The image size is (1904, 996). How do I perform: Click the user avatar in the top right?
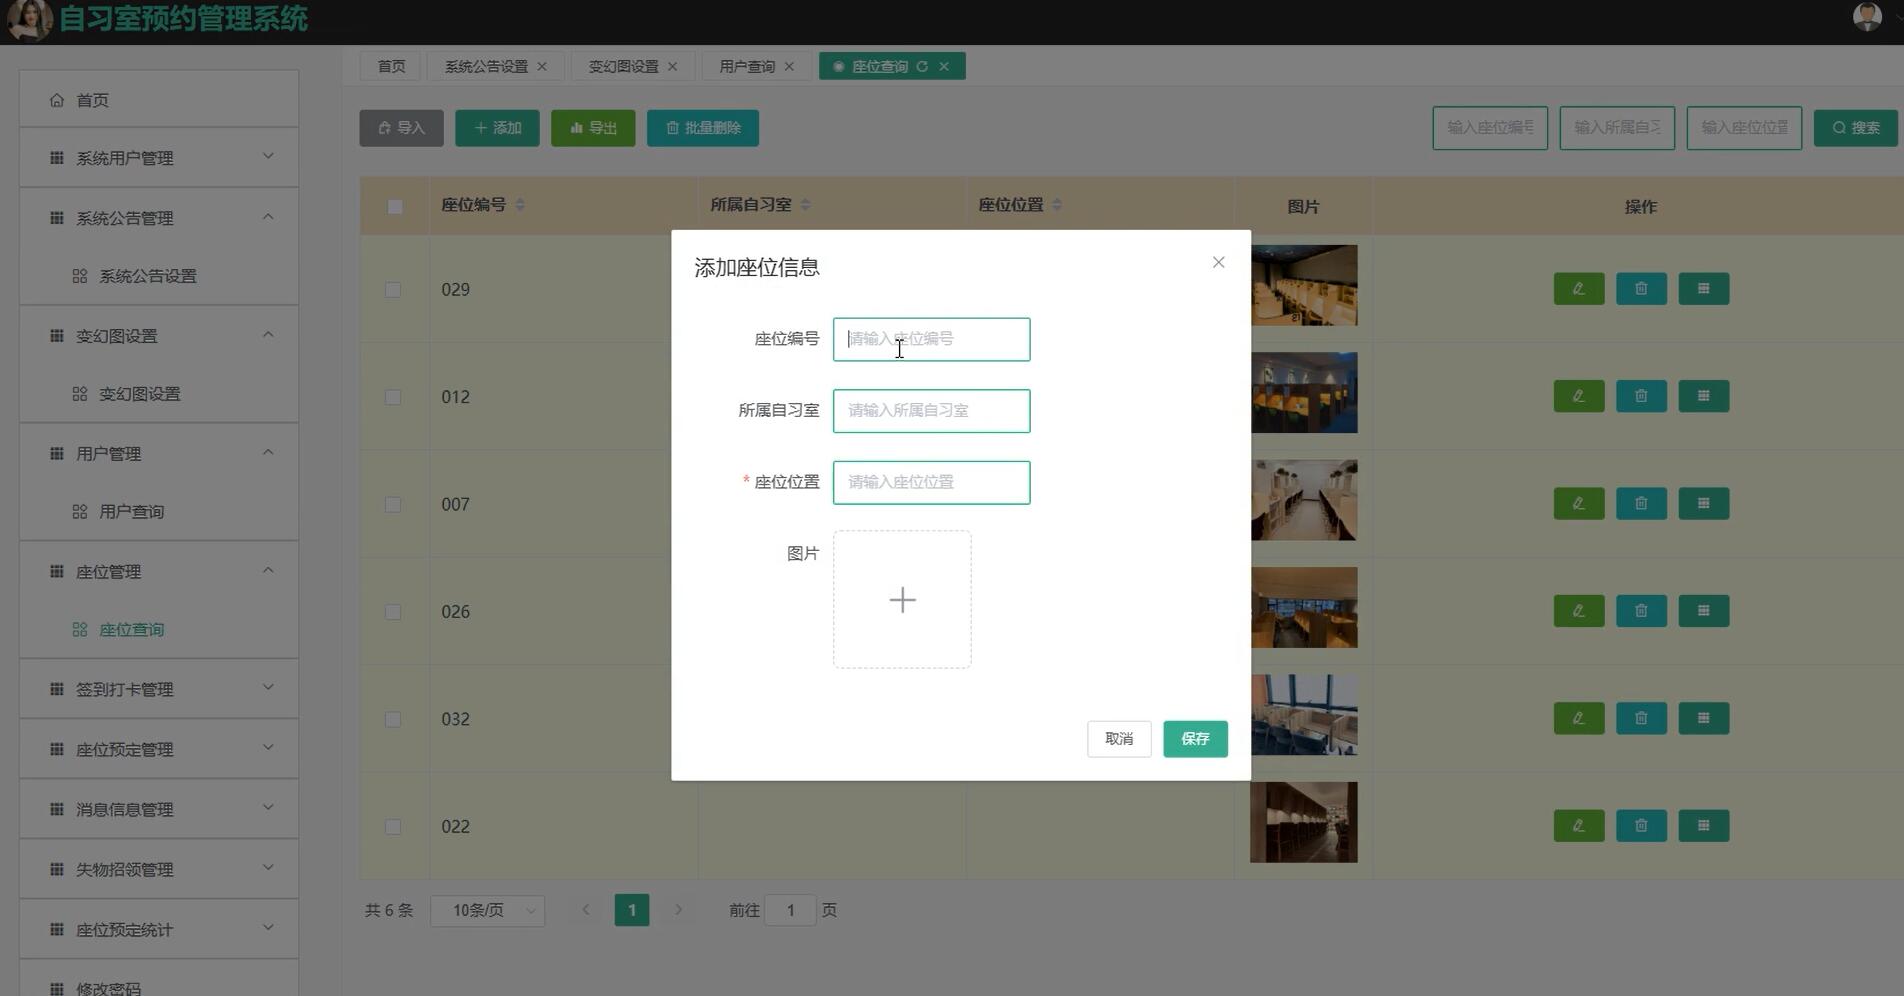tap(1866, 17)
